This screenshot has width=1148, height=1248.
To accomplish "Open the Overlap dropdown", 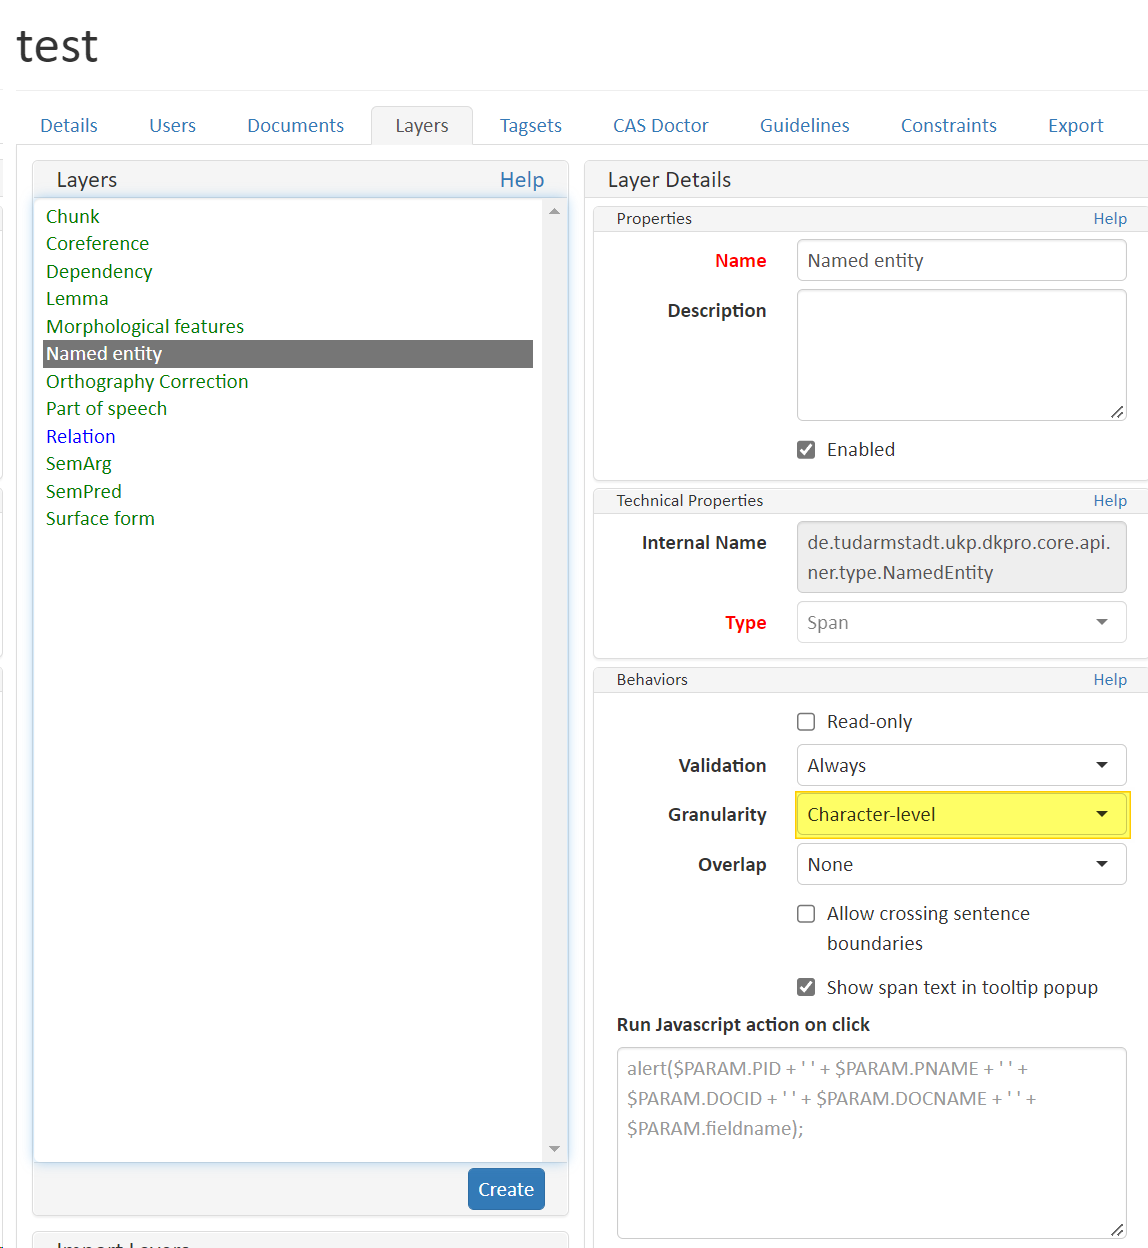I will pos(960,864).
